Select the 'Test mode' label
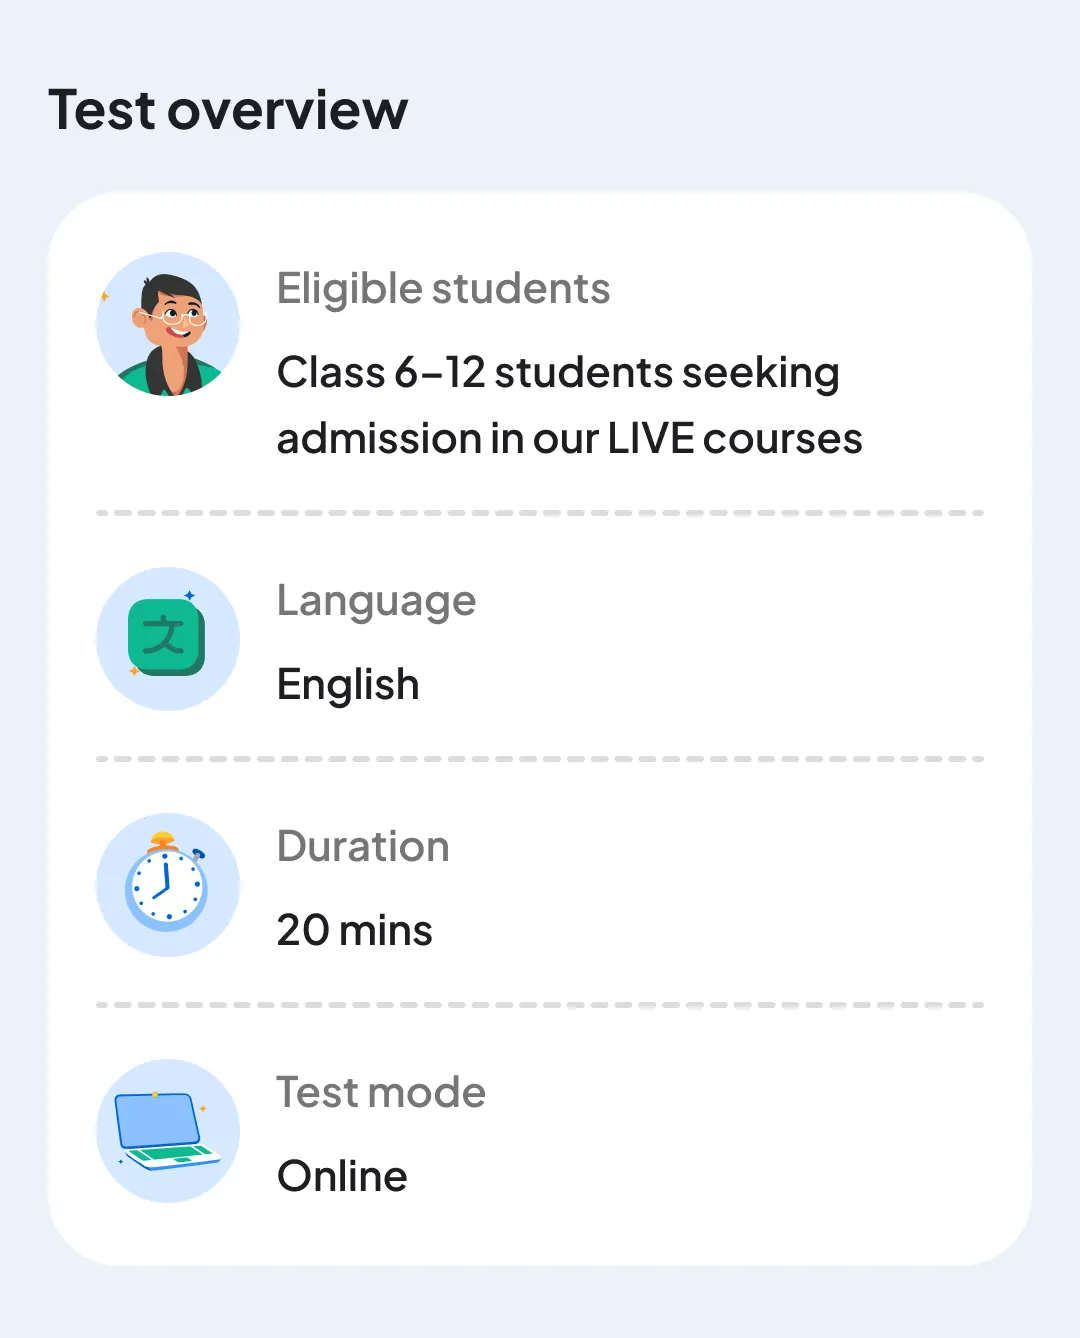Screen dimensions: 1080x1338 [x=381, y=1093]
